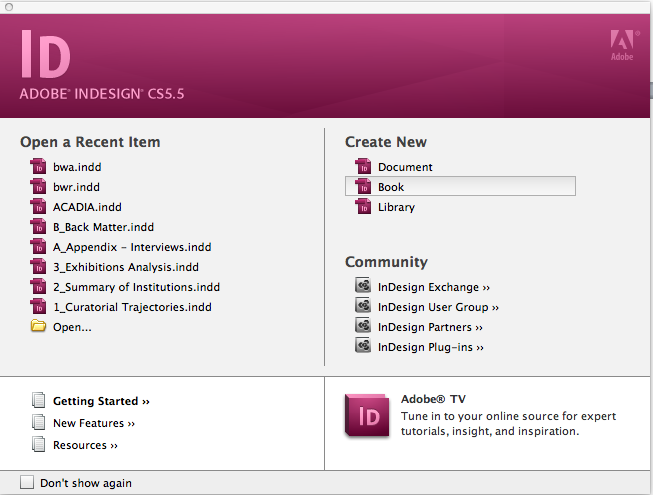The width and height of the screenshot is (653, 495).
Task: Click the page icon beside Getting Started
Action: [x=39, y=400]
